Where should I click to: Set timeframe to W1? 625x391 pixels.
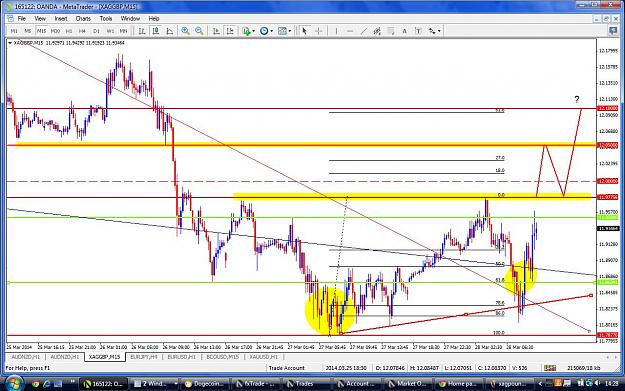point(110,31)
